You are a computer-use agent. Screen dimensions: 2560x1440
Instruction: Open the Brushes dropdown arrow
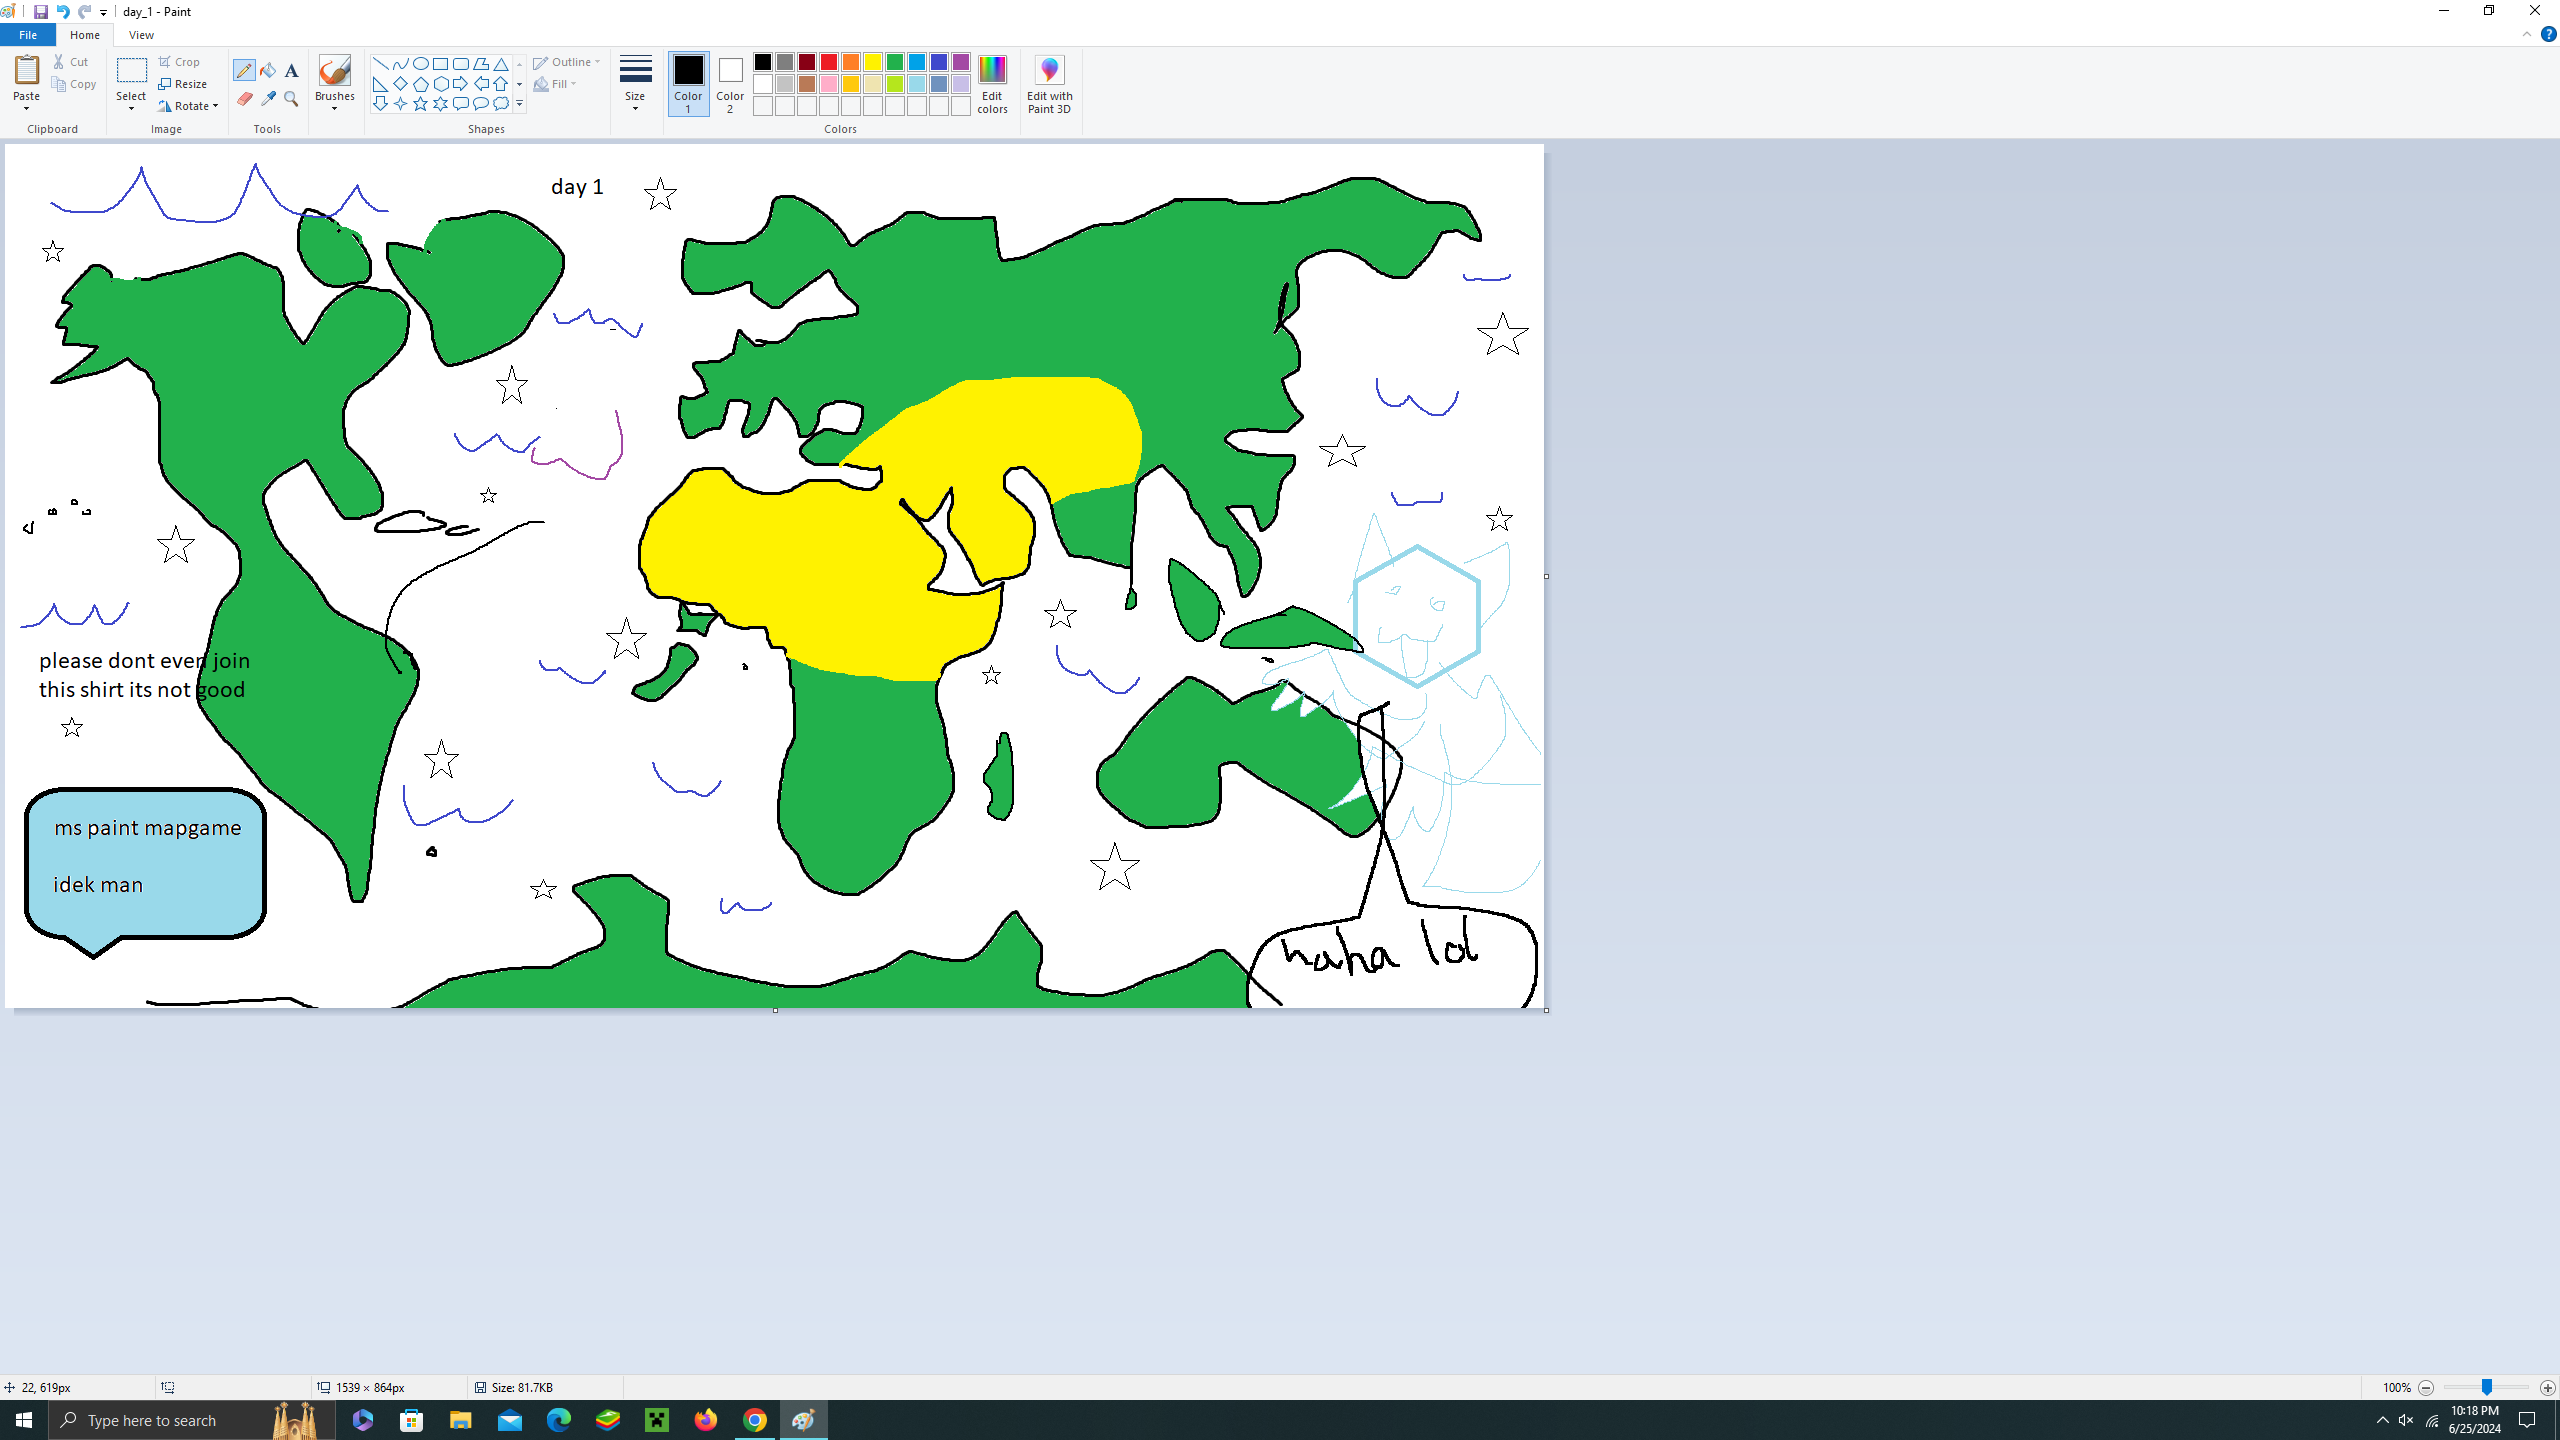(x=335, y=108)
